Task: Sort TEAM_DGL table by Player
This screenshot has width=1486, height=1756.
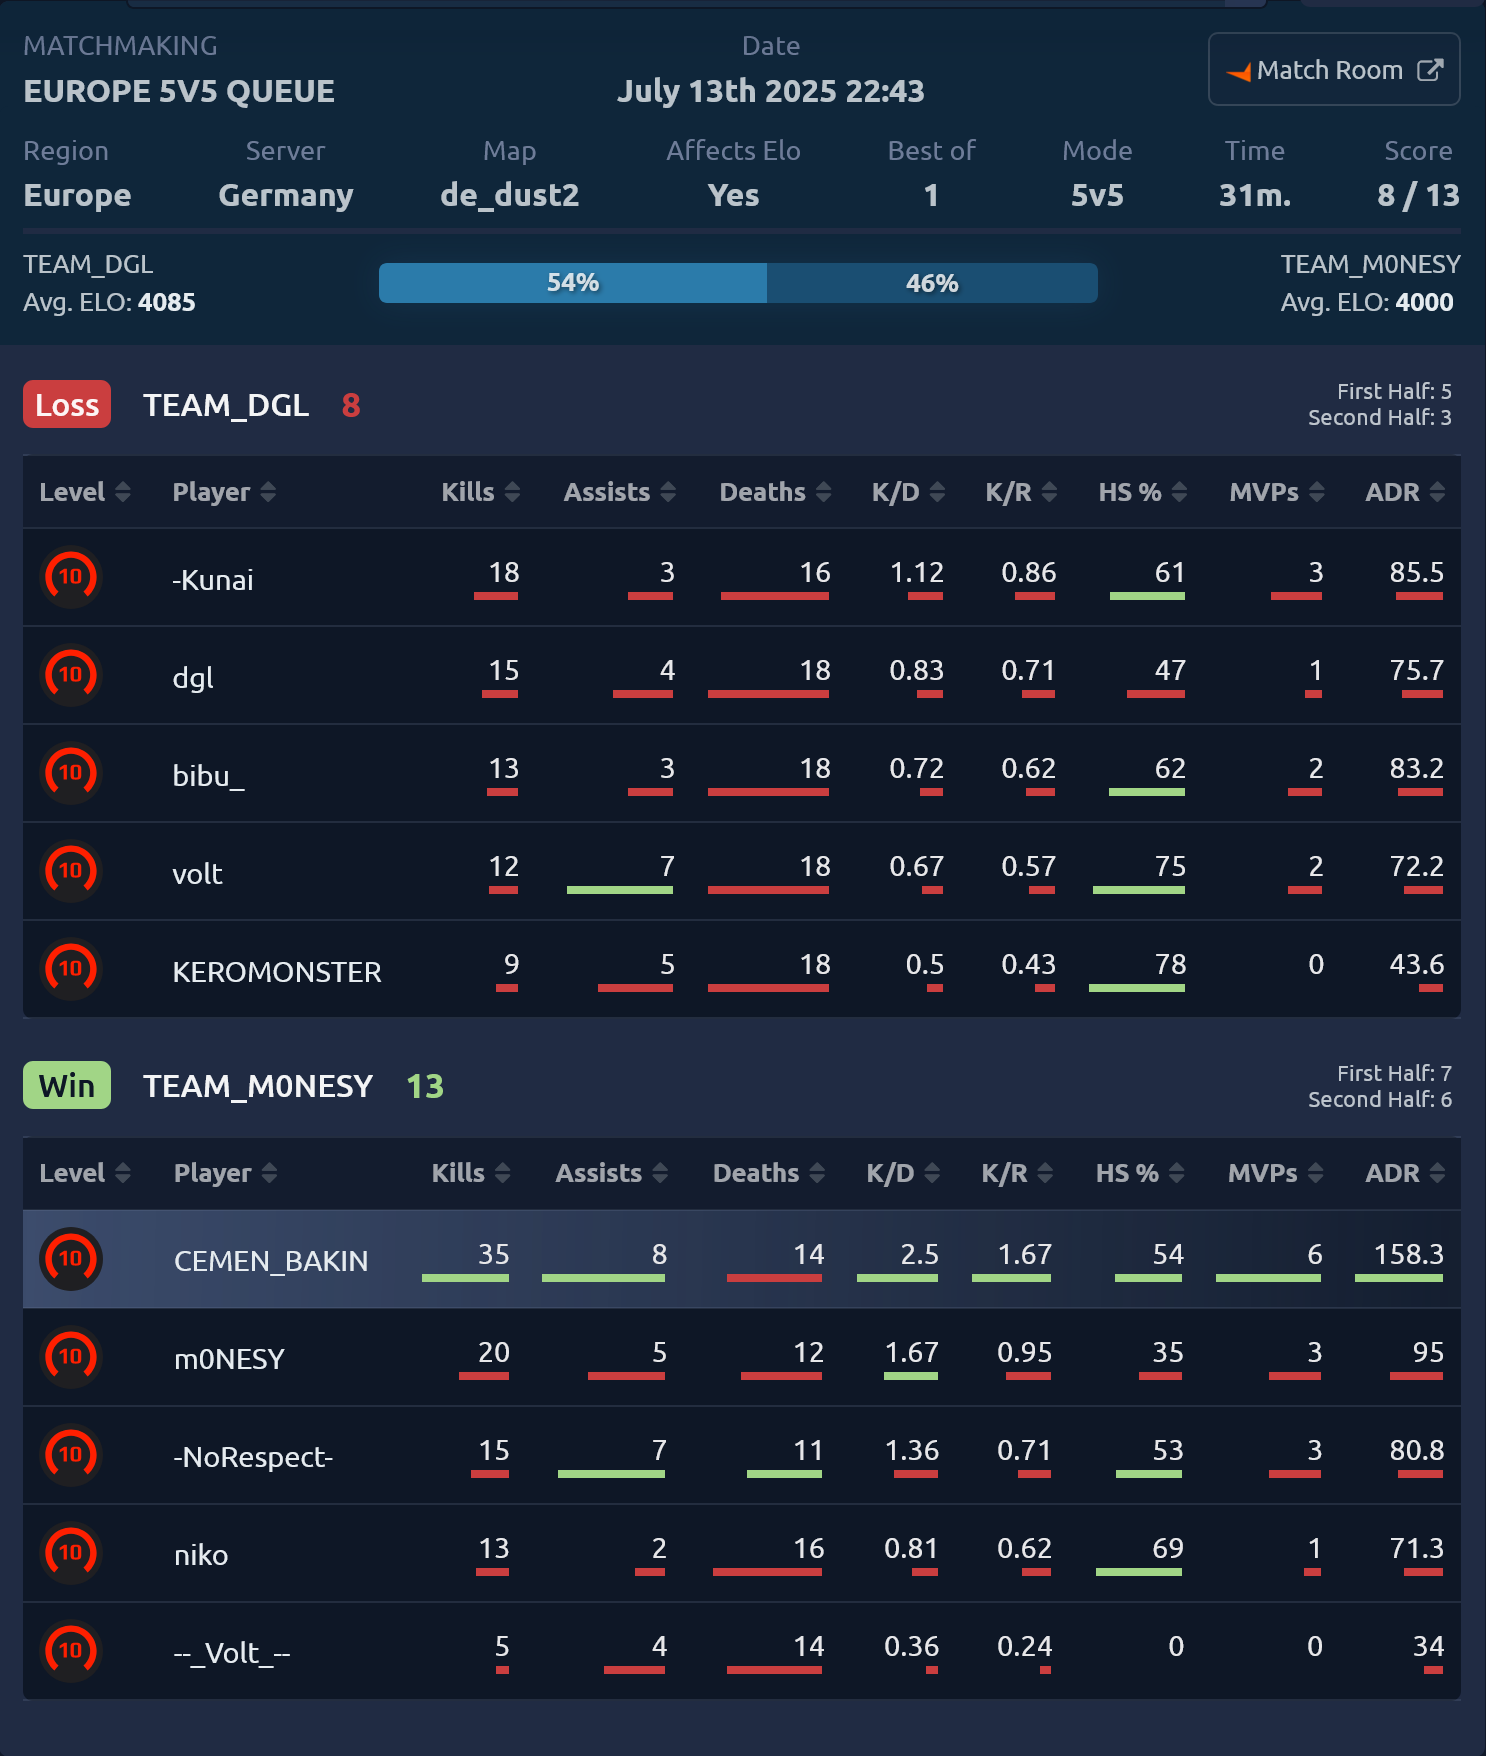Action: tap(224, 492)
